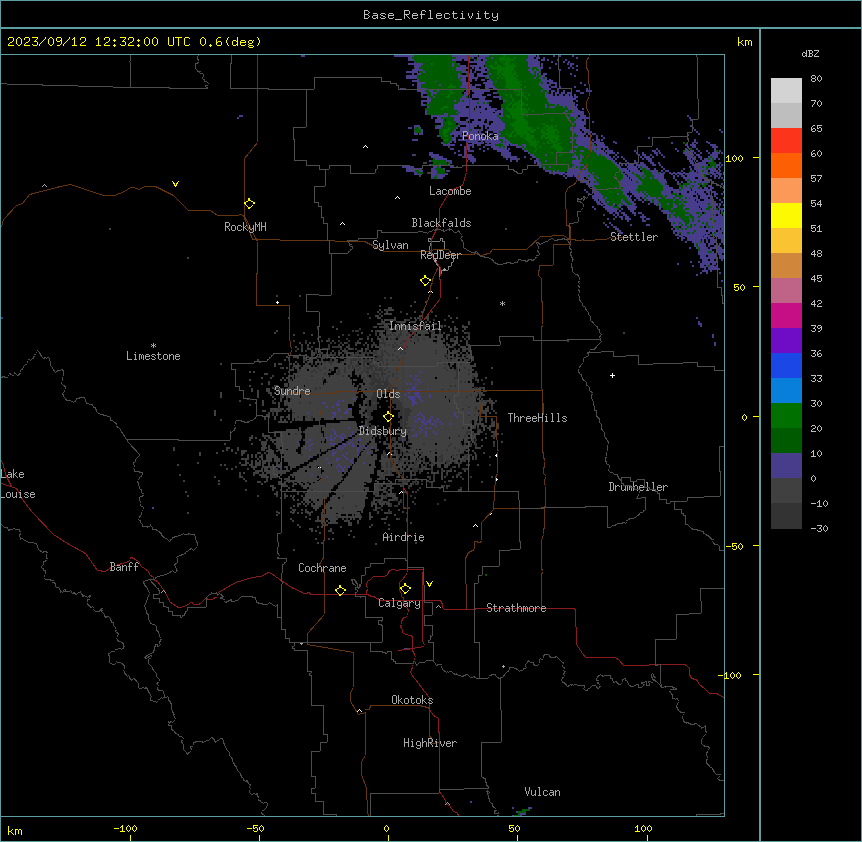Image resolution: width=862 pixels, height=842 pixels.
Task: Click the asterisk marker above Limestone
Action: pyautogui.click(x=153, y=345)
